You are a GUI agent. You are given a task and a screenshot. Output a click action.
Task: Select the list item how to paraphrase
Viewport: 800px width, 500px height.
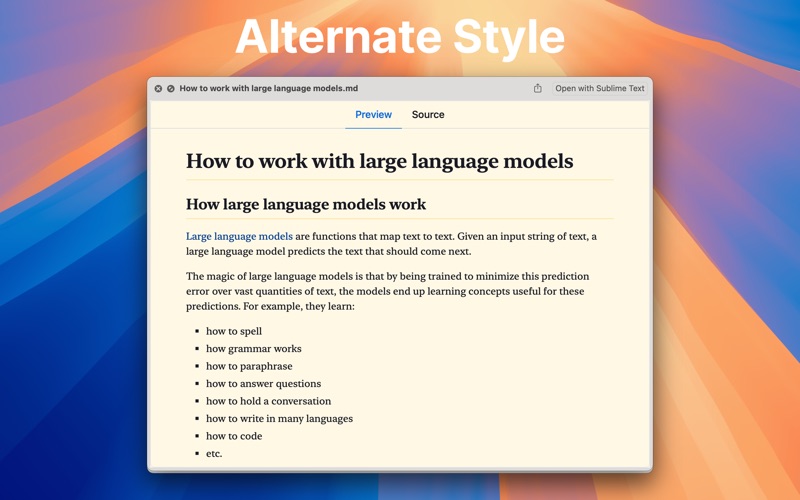click(x=249, y=366)
